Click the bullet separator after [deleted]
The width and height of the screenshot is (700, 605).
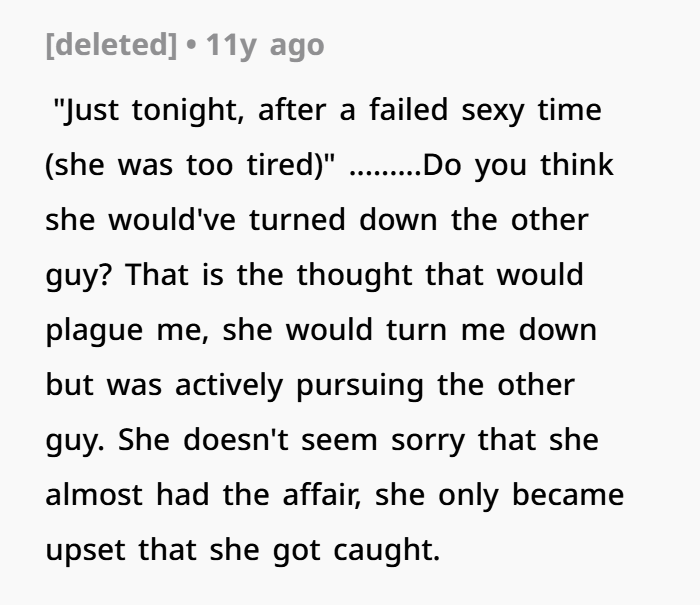pyautogui.click(x=191, y=46)
